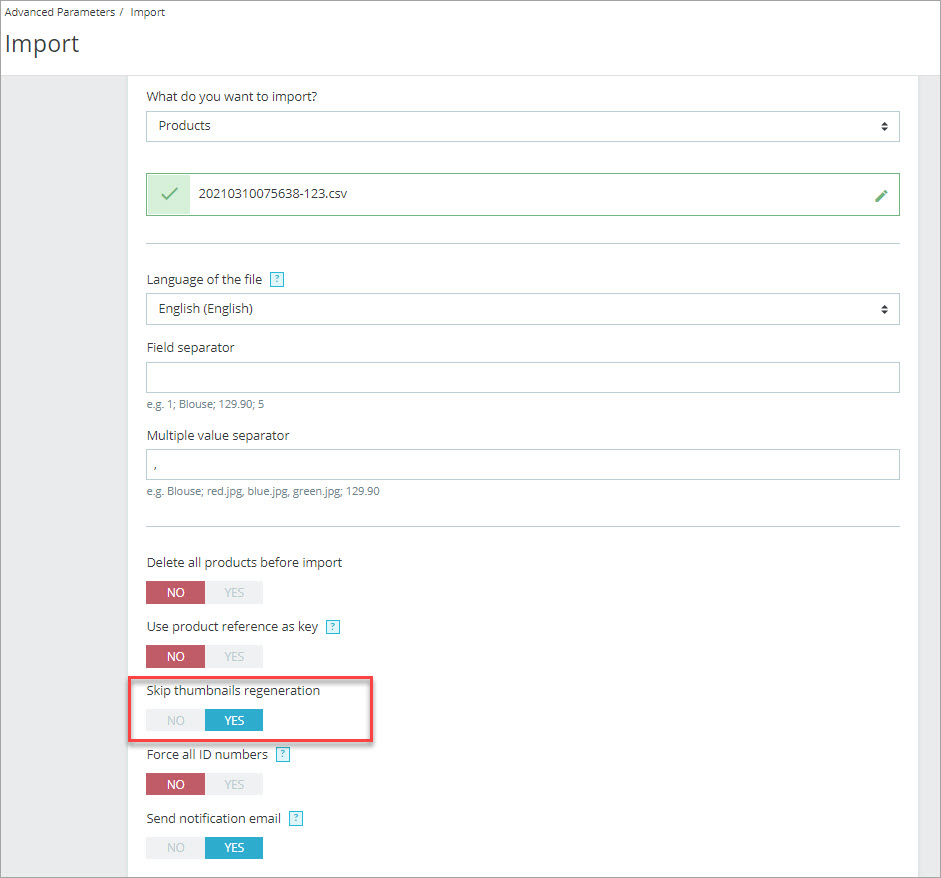Expand the Language of the file dropdown

(522, 309)
